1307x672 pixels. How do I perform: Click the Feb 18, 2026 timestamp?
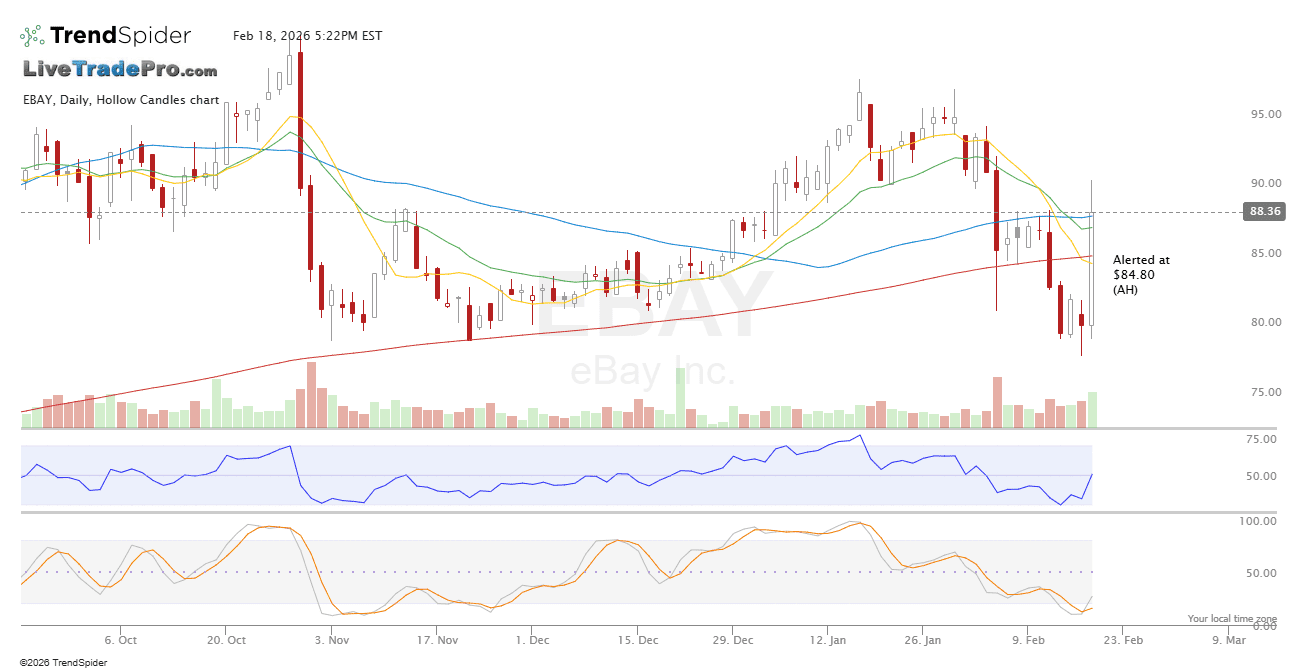point(307,36)
